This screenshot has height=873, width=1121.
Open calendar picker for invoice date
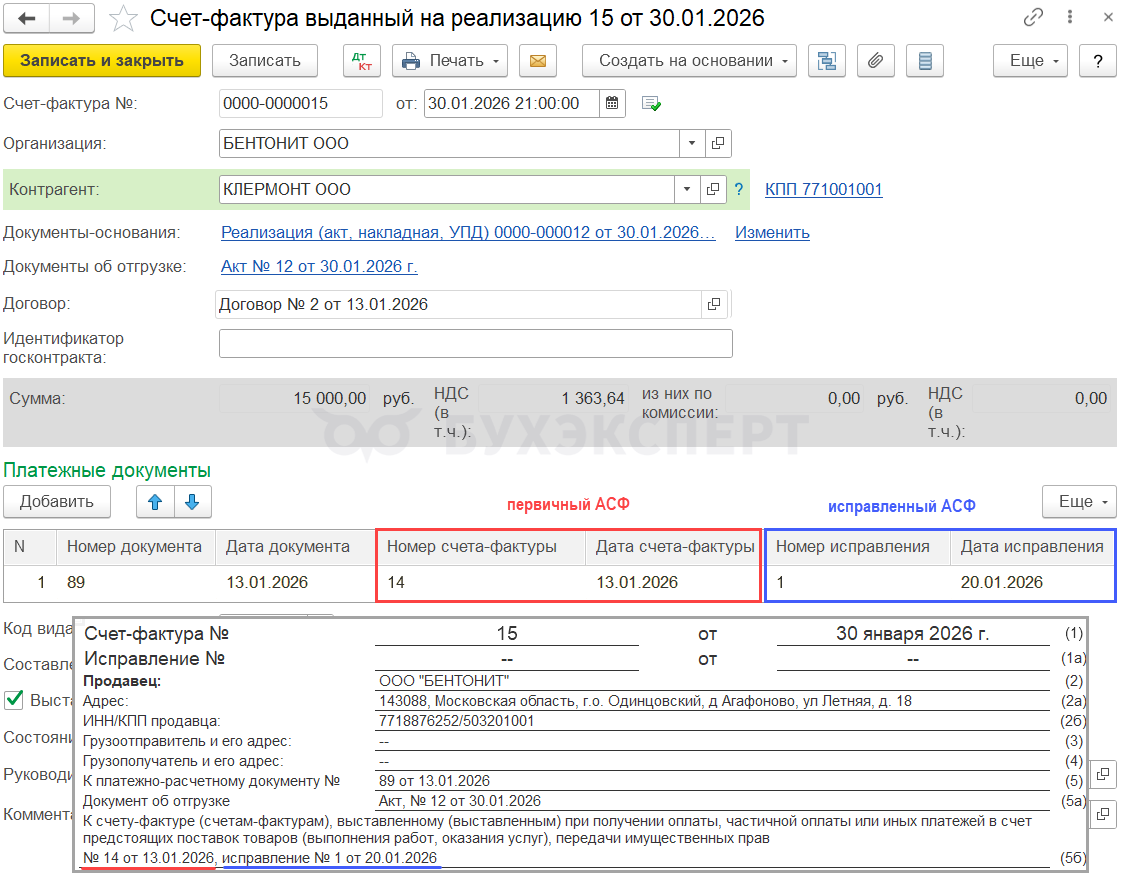pyautogui.click(x=613, y=103)
